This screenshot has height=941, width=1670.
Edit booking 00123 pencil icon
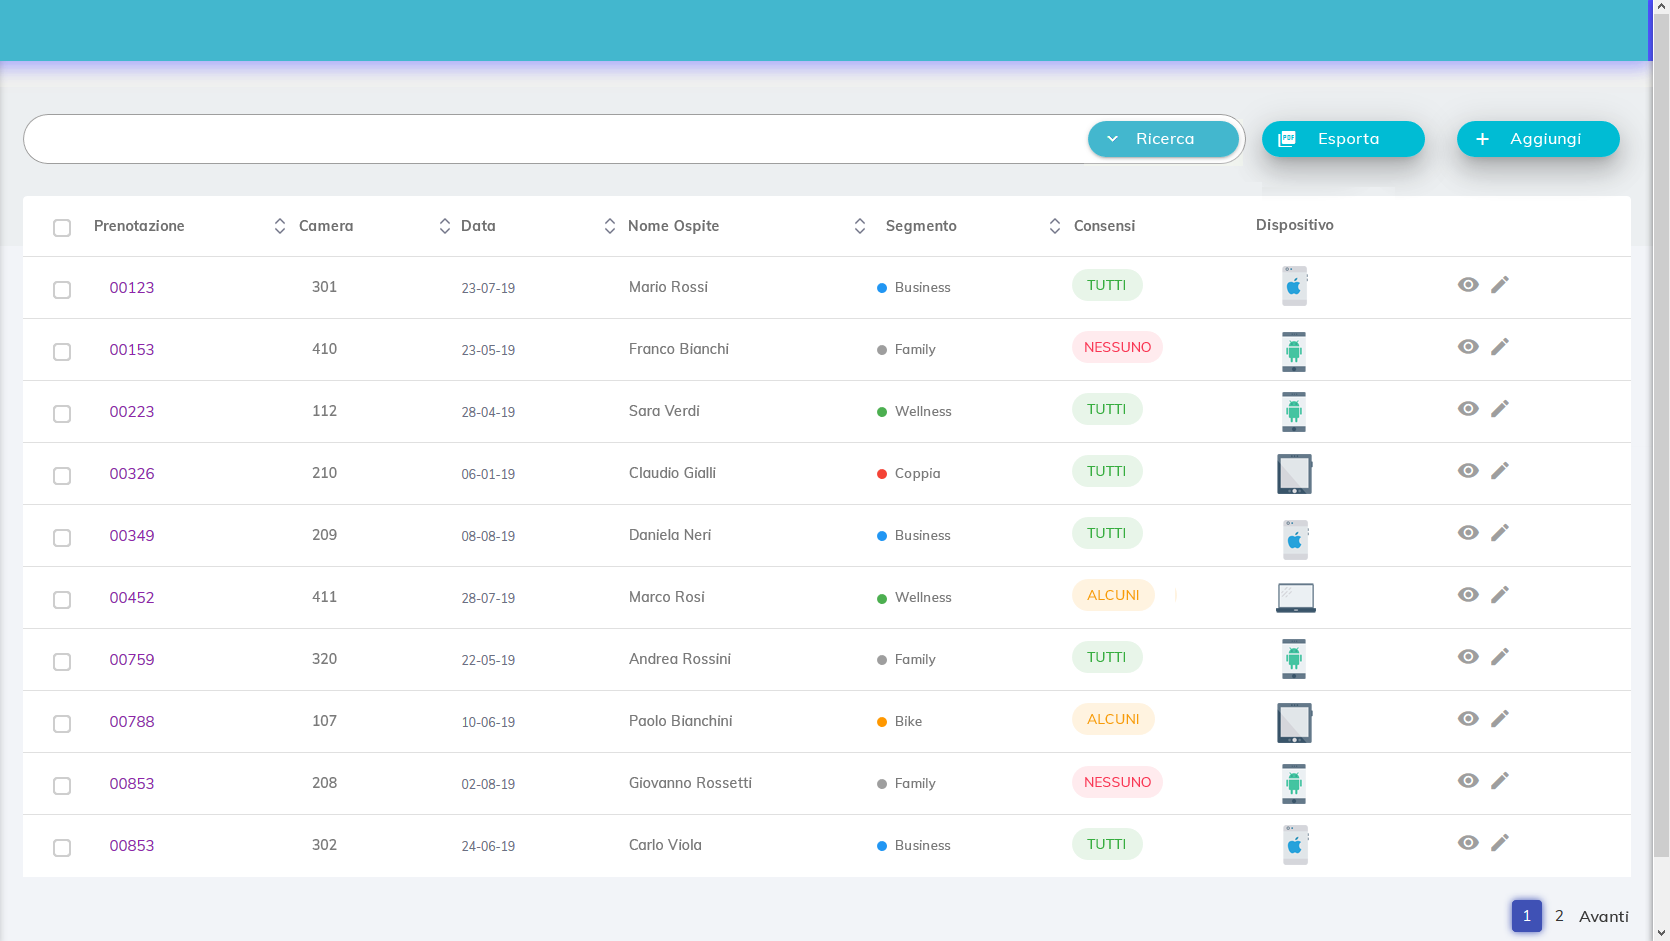pos(1499,285)
